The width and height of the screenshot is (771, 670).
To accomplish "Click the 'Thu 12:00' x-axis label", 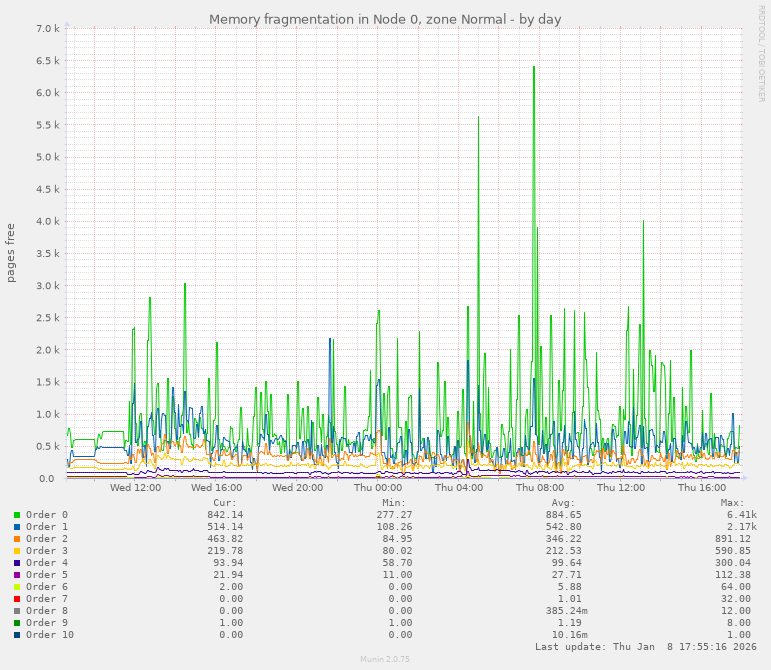I will coord(621,488).
